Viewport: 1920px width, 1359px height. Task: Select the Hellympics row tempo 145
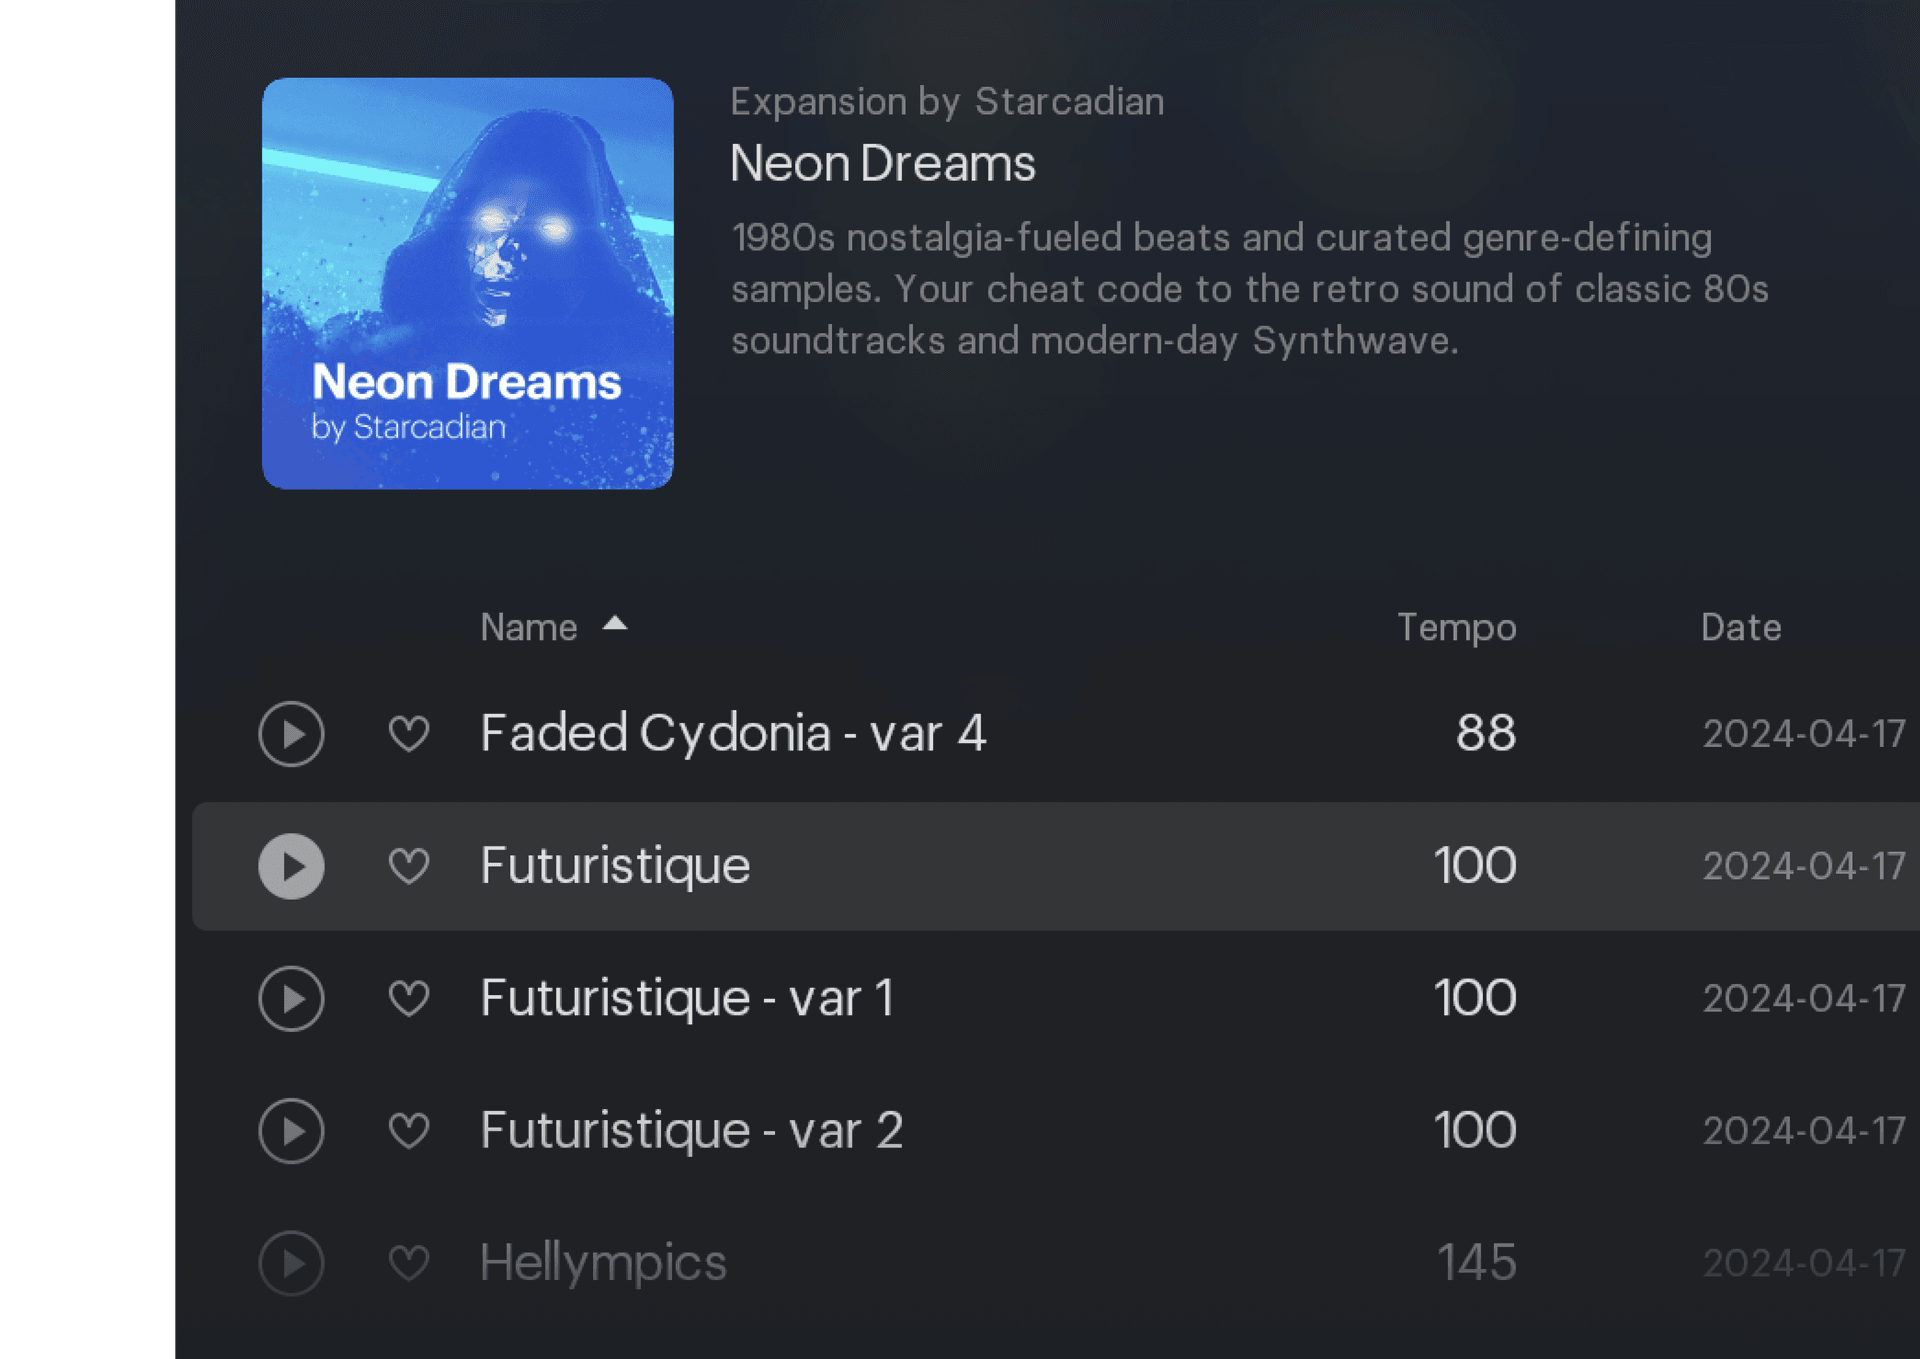[1476, 1263]
